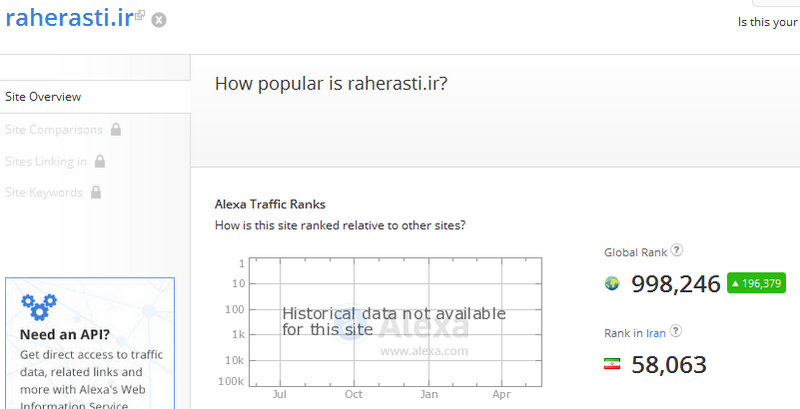Click the Global Rank help question mark
This screenshot has height=409, width=800.
(x=677, y=250)
